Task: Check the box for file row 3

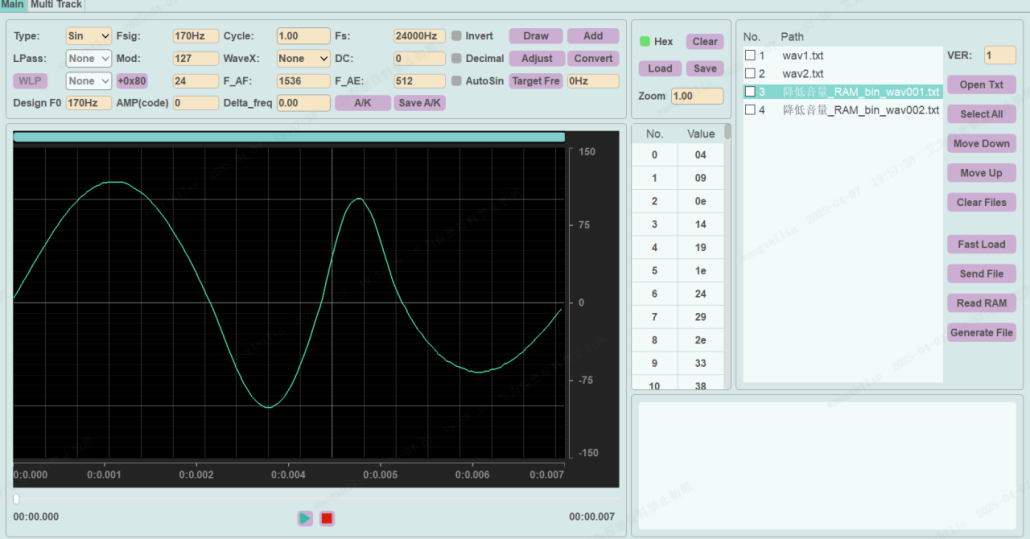Action: [x=750, y=91]
